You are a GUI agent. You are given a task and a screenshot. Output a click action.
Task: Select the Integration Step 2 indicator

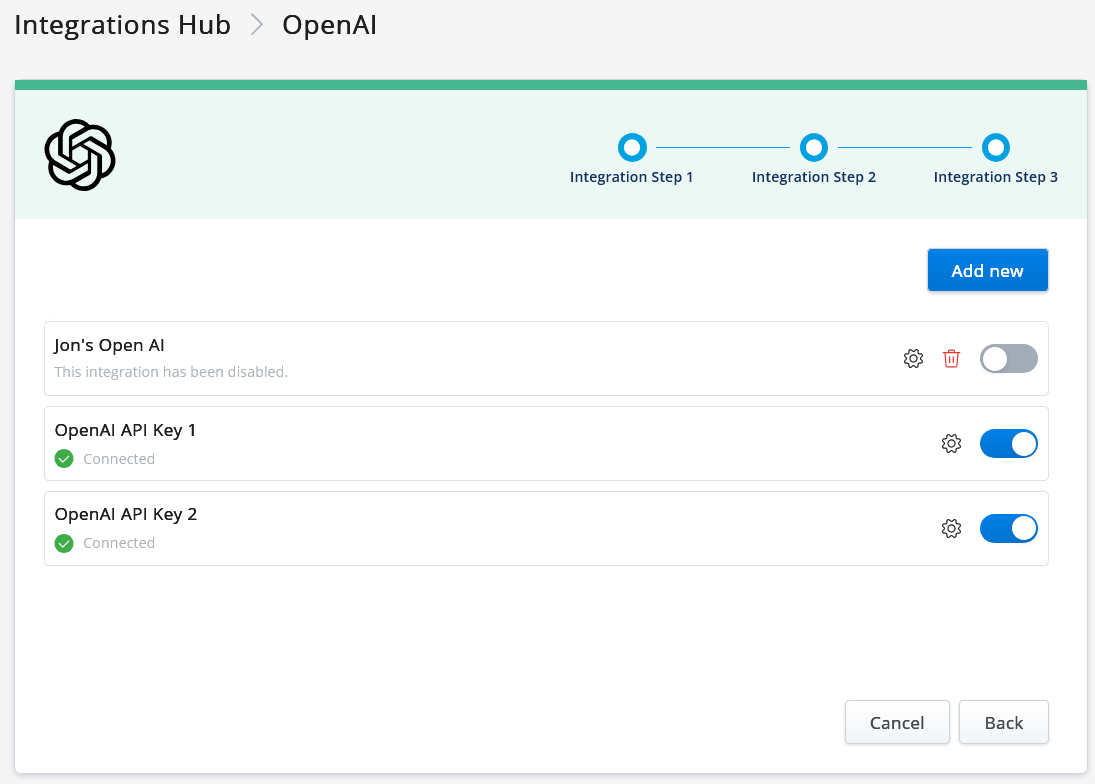[x=814, y=146]
